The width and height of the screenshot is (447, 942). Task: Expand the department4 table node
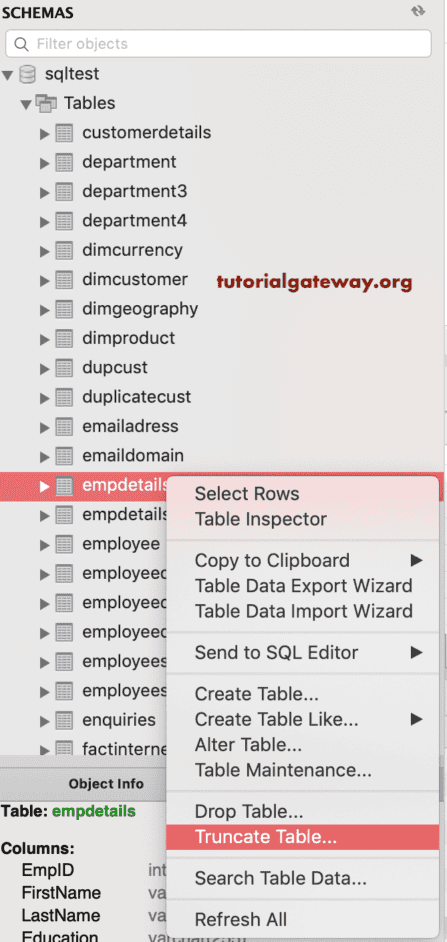pos(44,222)
